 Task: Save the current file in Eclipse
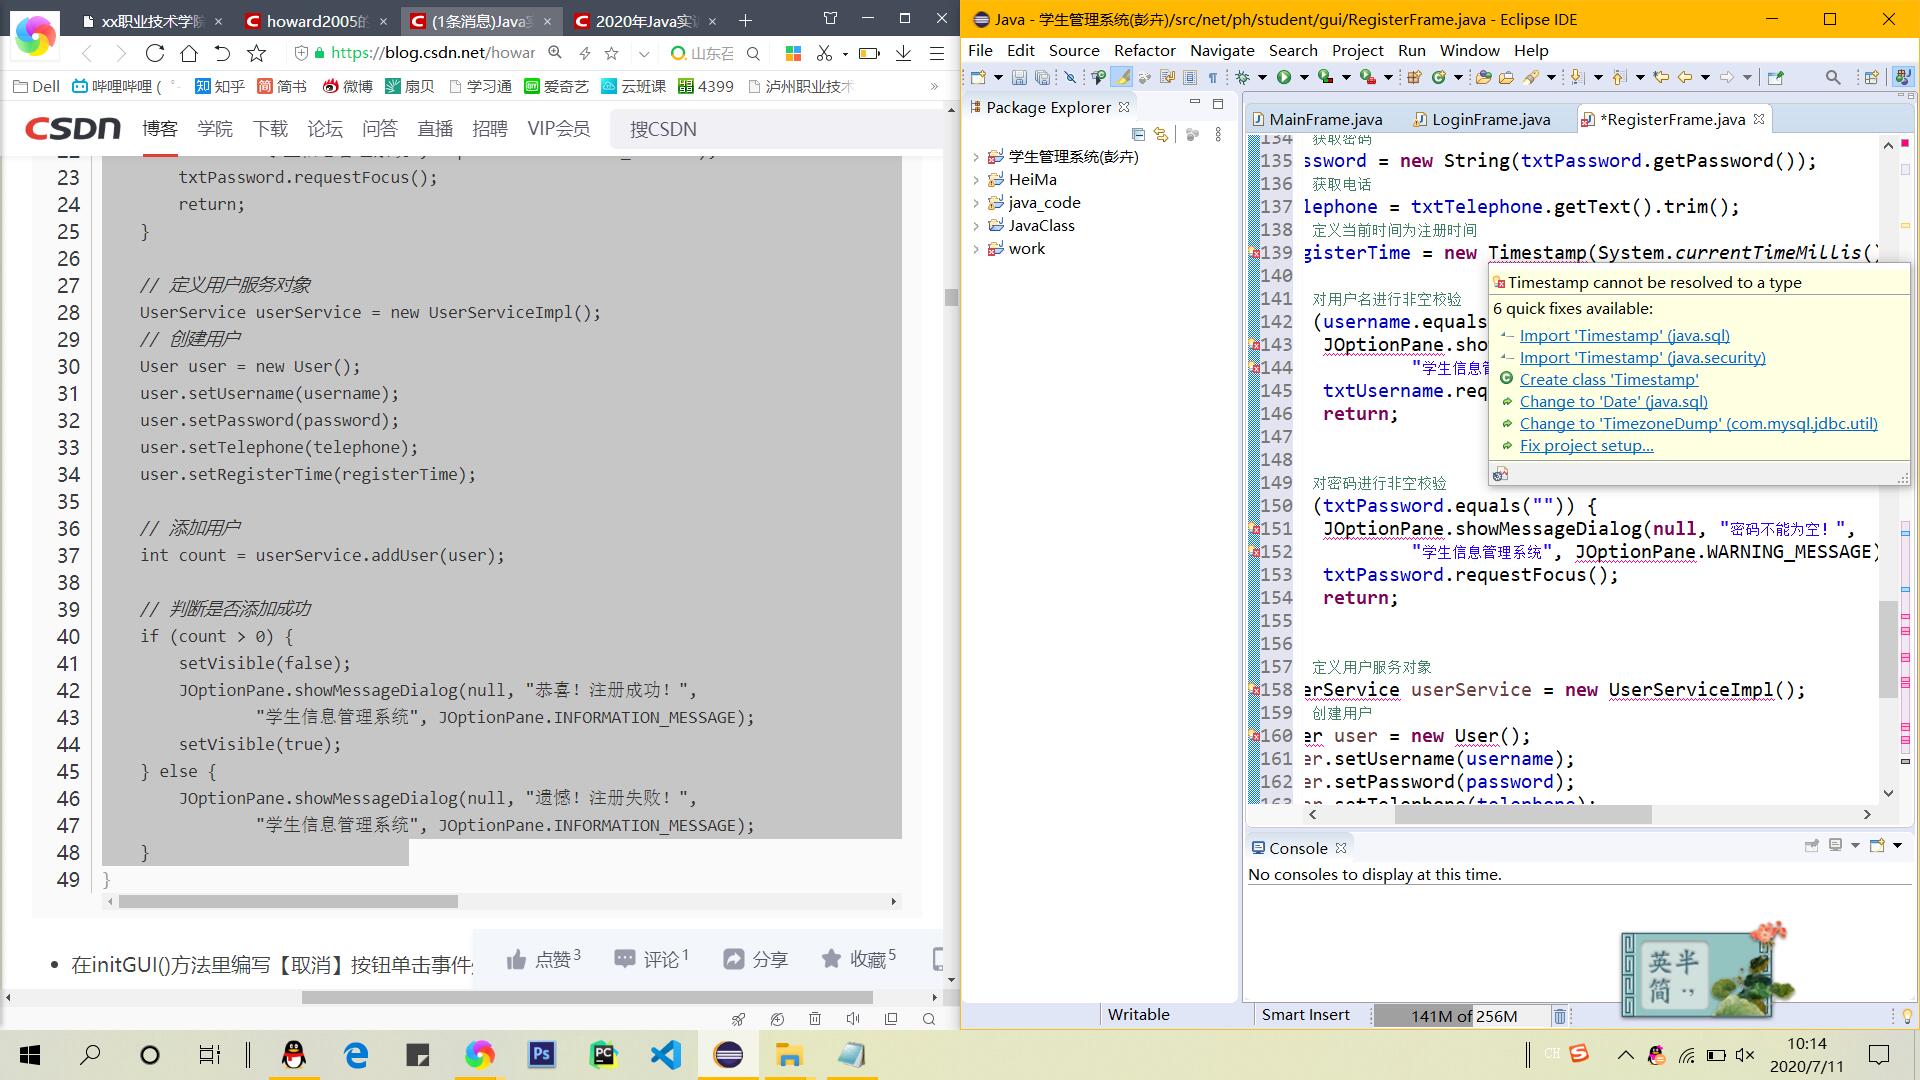pos(1020,77)
